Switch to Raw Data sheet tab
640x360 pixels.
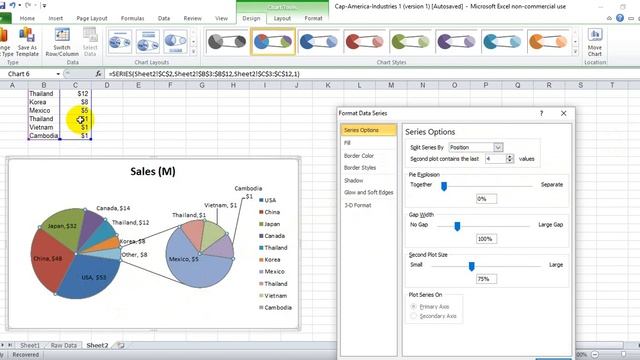pyautogui.click(x=63, y=345)
